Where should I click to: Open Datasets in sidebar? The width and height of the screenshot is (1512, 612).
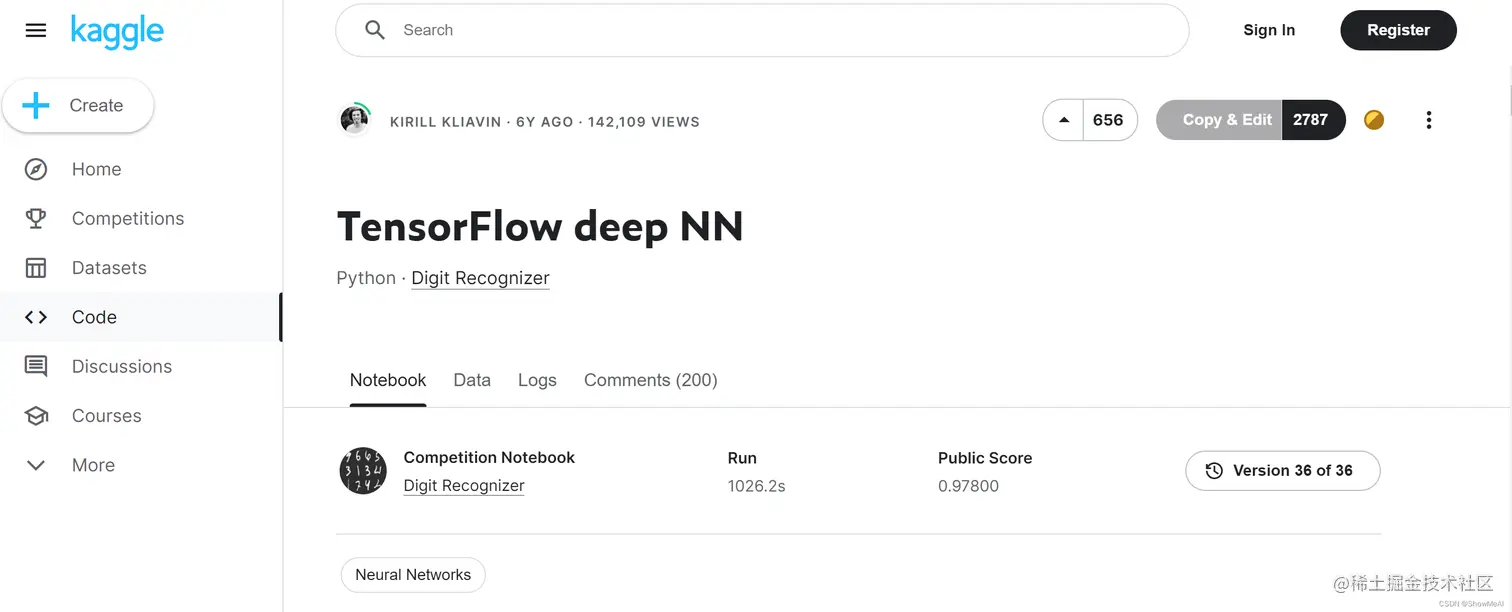pos(109,268)
